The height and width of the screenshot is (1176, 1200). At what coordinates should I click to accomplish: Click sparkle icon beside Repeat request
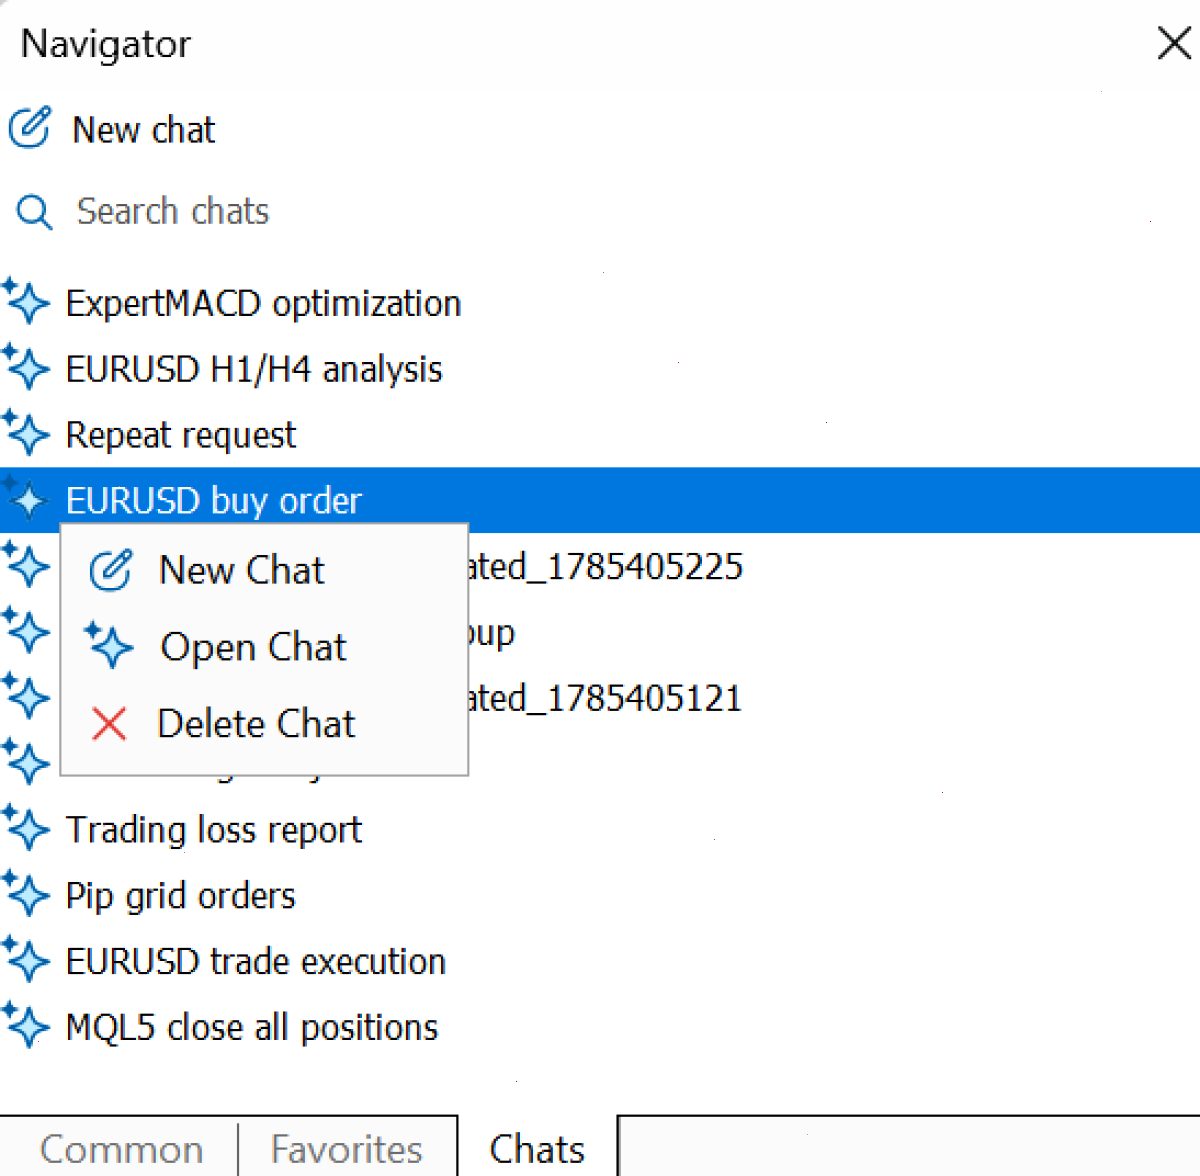click(26, 434)
